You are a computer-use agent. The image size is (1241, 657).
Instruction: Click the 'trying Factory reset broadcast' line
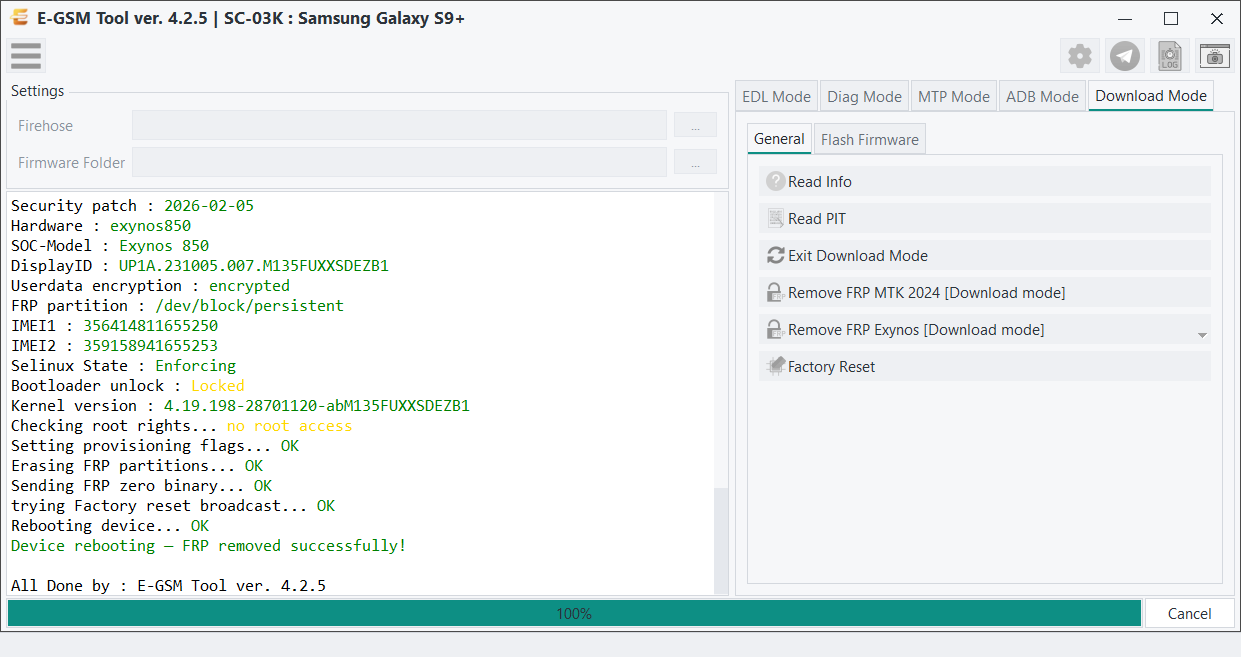point(173,505)
